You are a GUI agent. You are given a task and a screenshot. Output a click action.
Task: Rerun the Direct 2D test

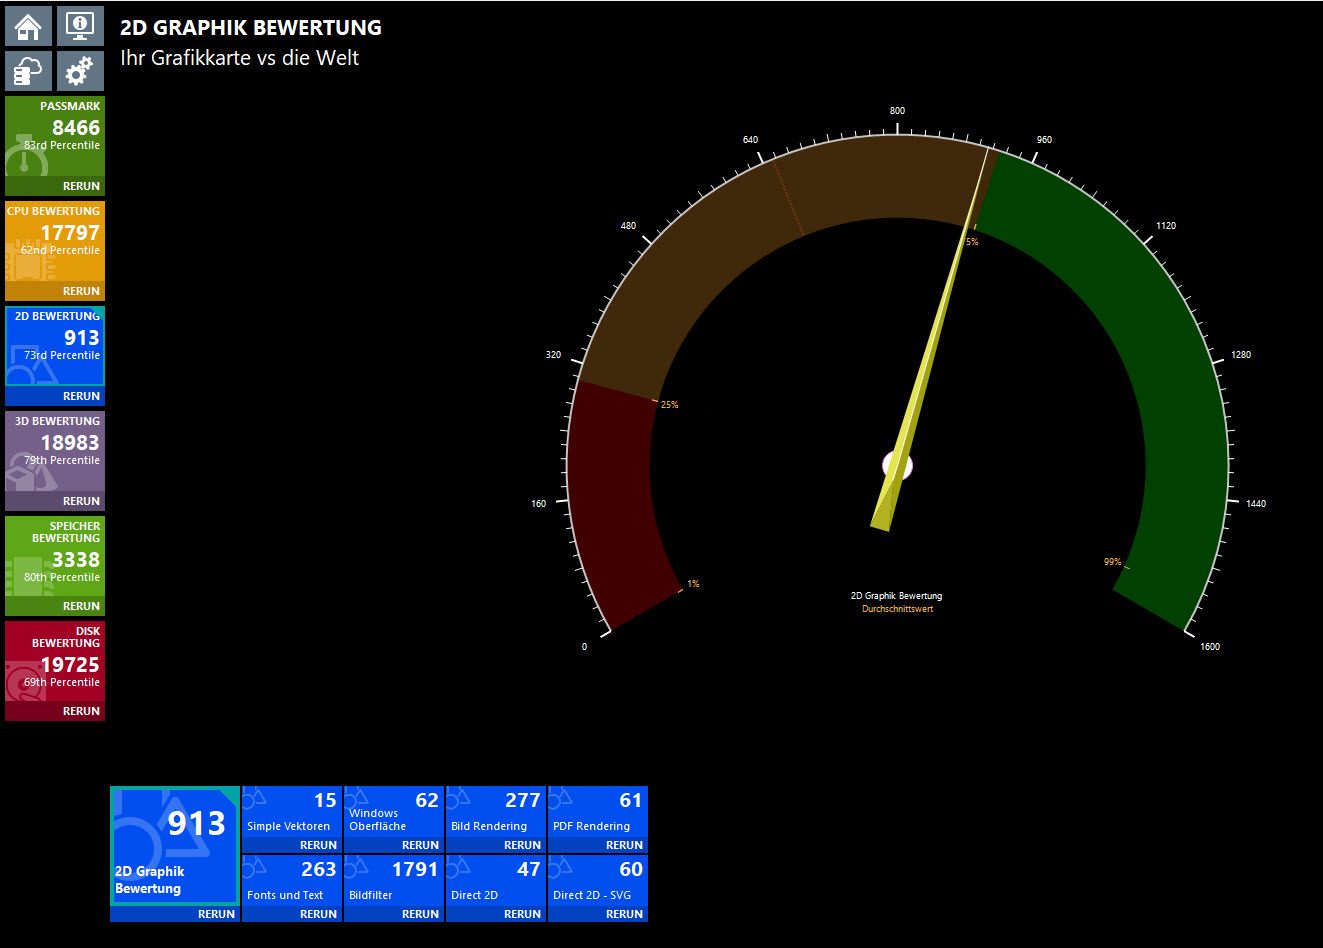pyautogui.click(x=522, y=914)
